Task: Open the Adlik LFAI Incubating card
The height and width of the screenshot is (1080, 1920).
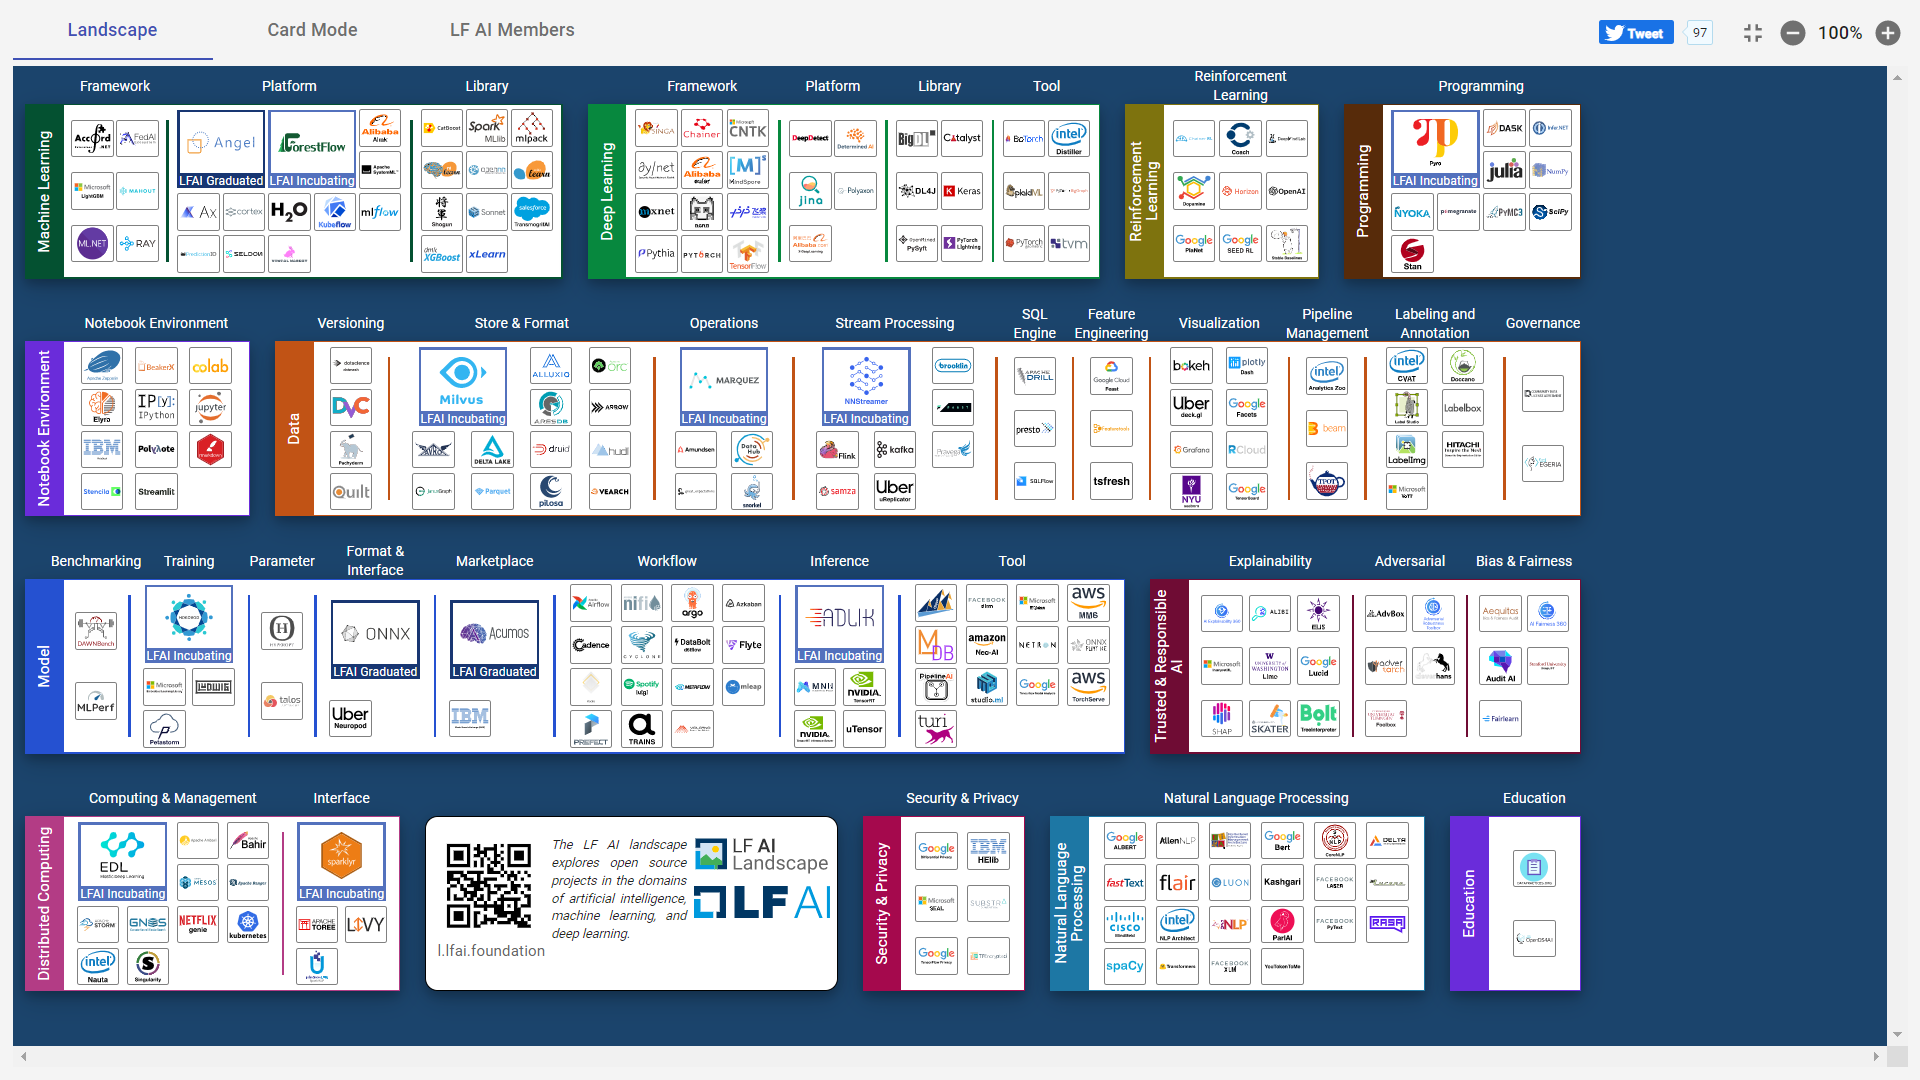Action: point(840,625)
